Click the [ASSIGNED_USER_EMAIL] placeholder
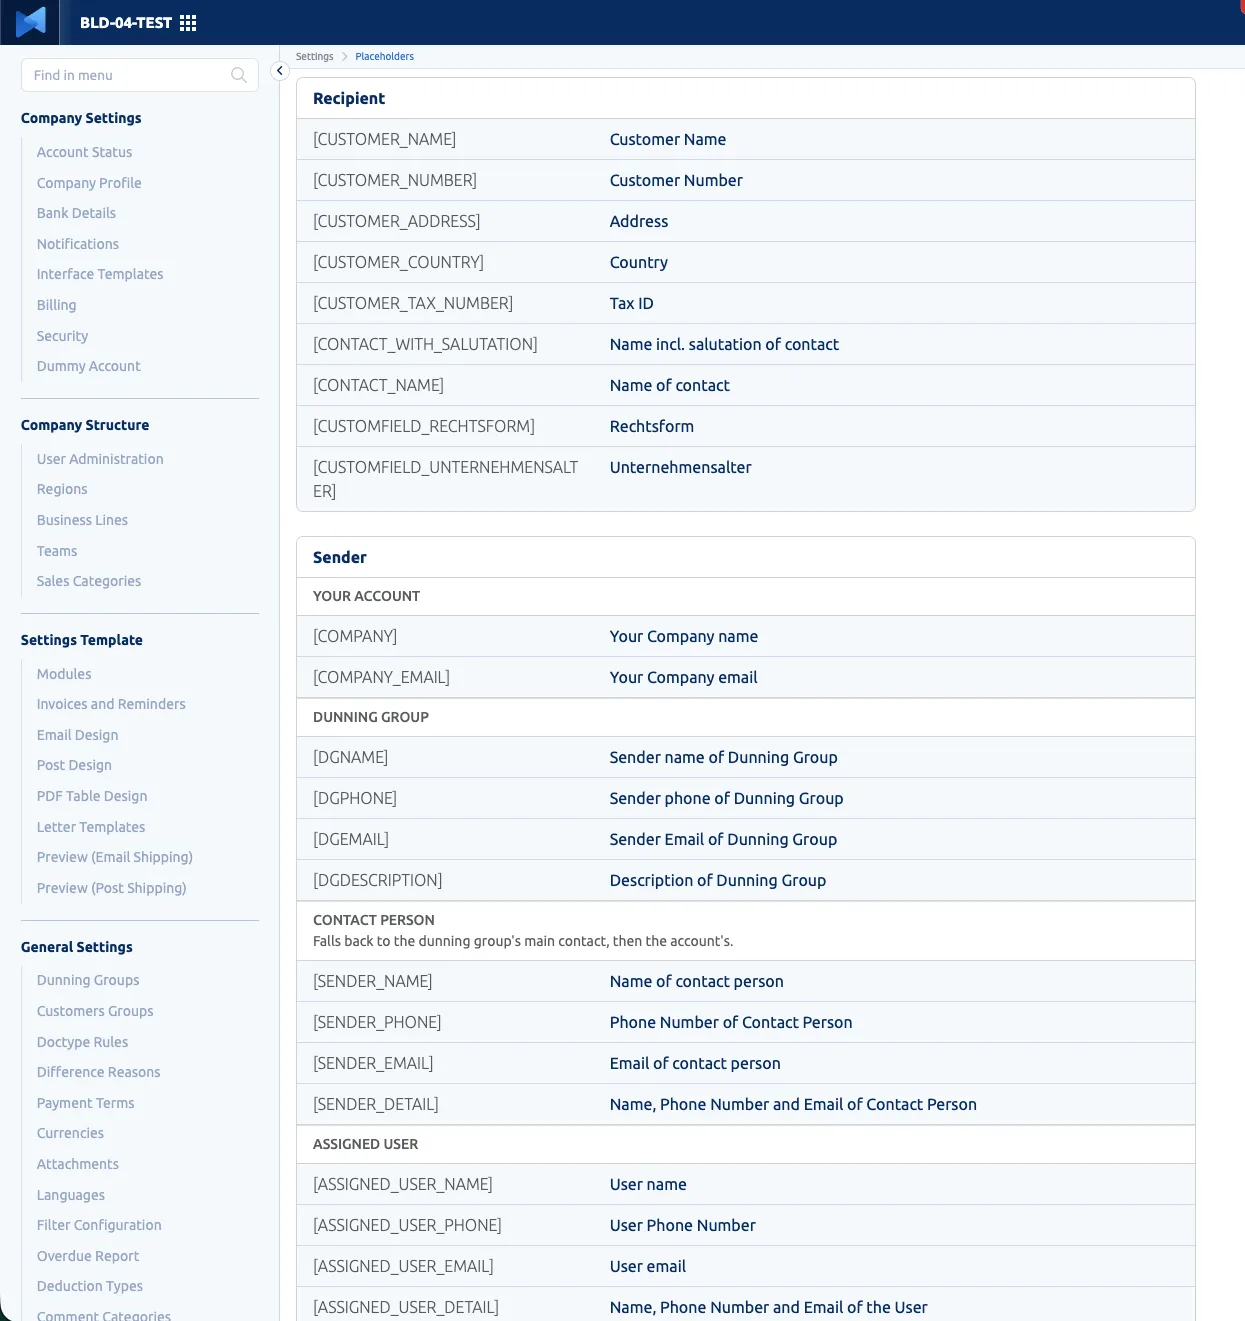The height and width of the screenshot is (1321, 1245). click(x=403, y=1266)
